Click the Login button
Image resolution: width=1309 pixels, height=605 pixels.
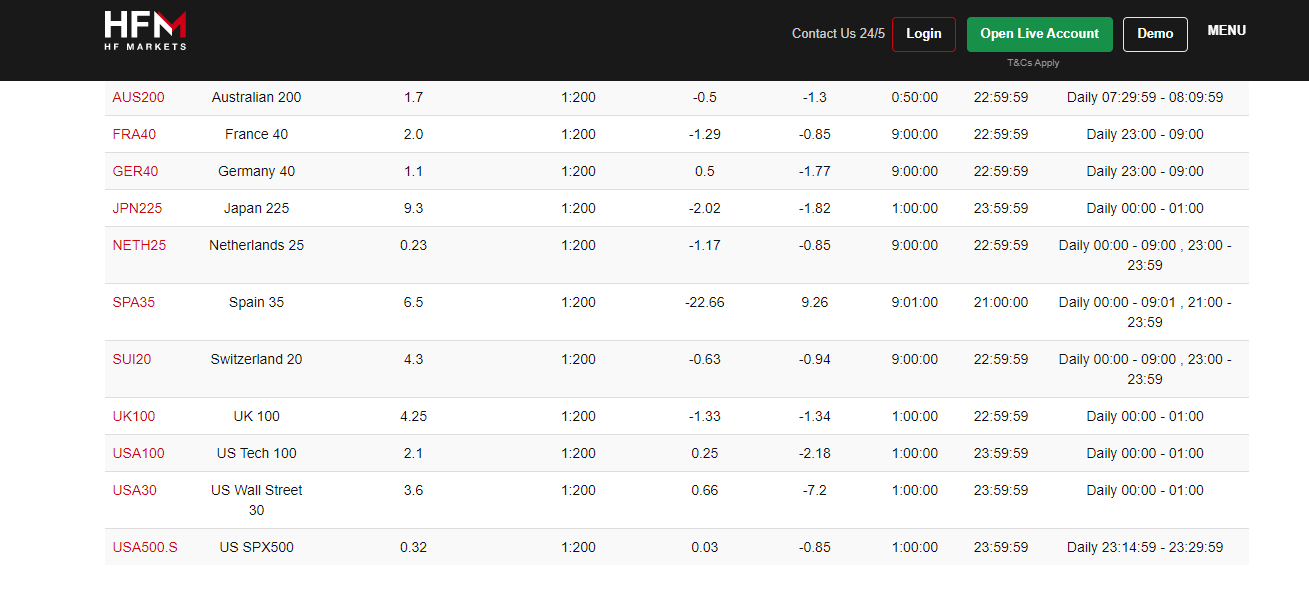pyautogui.click(x=924, y=34)
